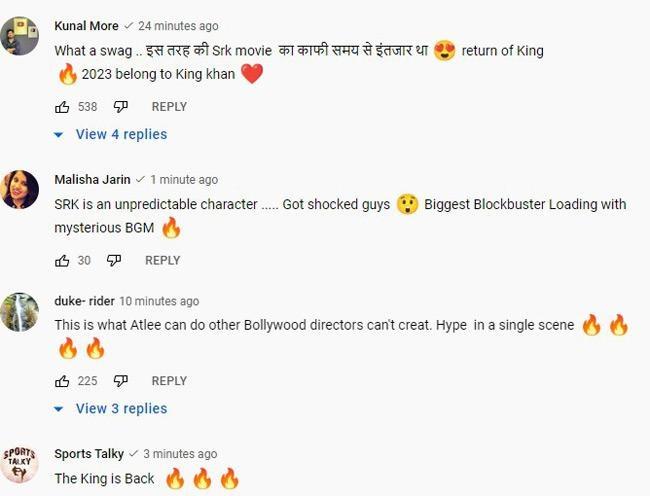Reply to Kunal More's comment

pos(169,106)
